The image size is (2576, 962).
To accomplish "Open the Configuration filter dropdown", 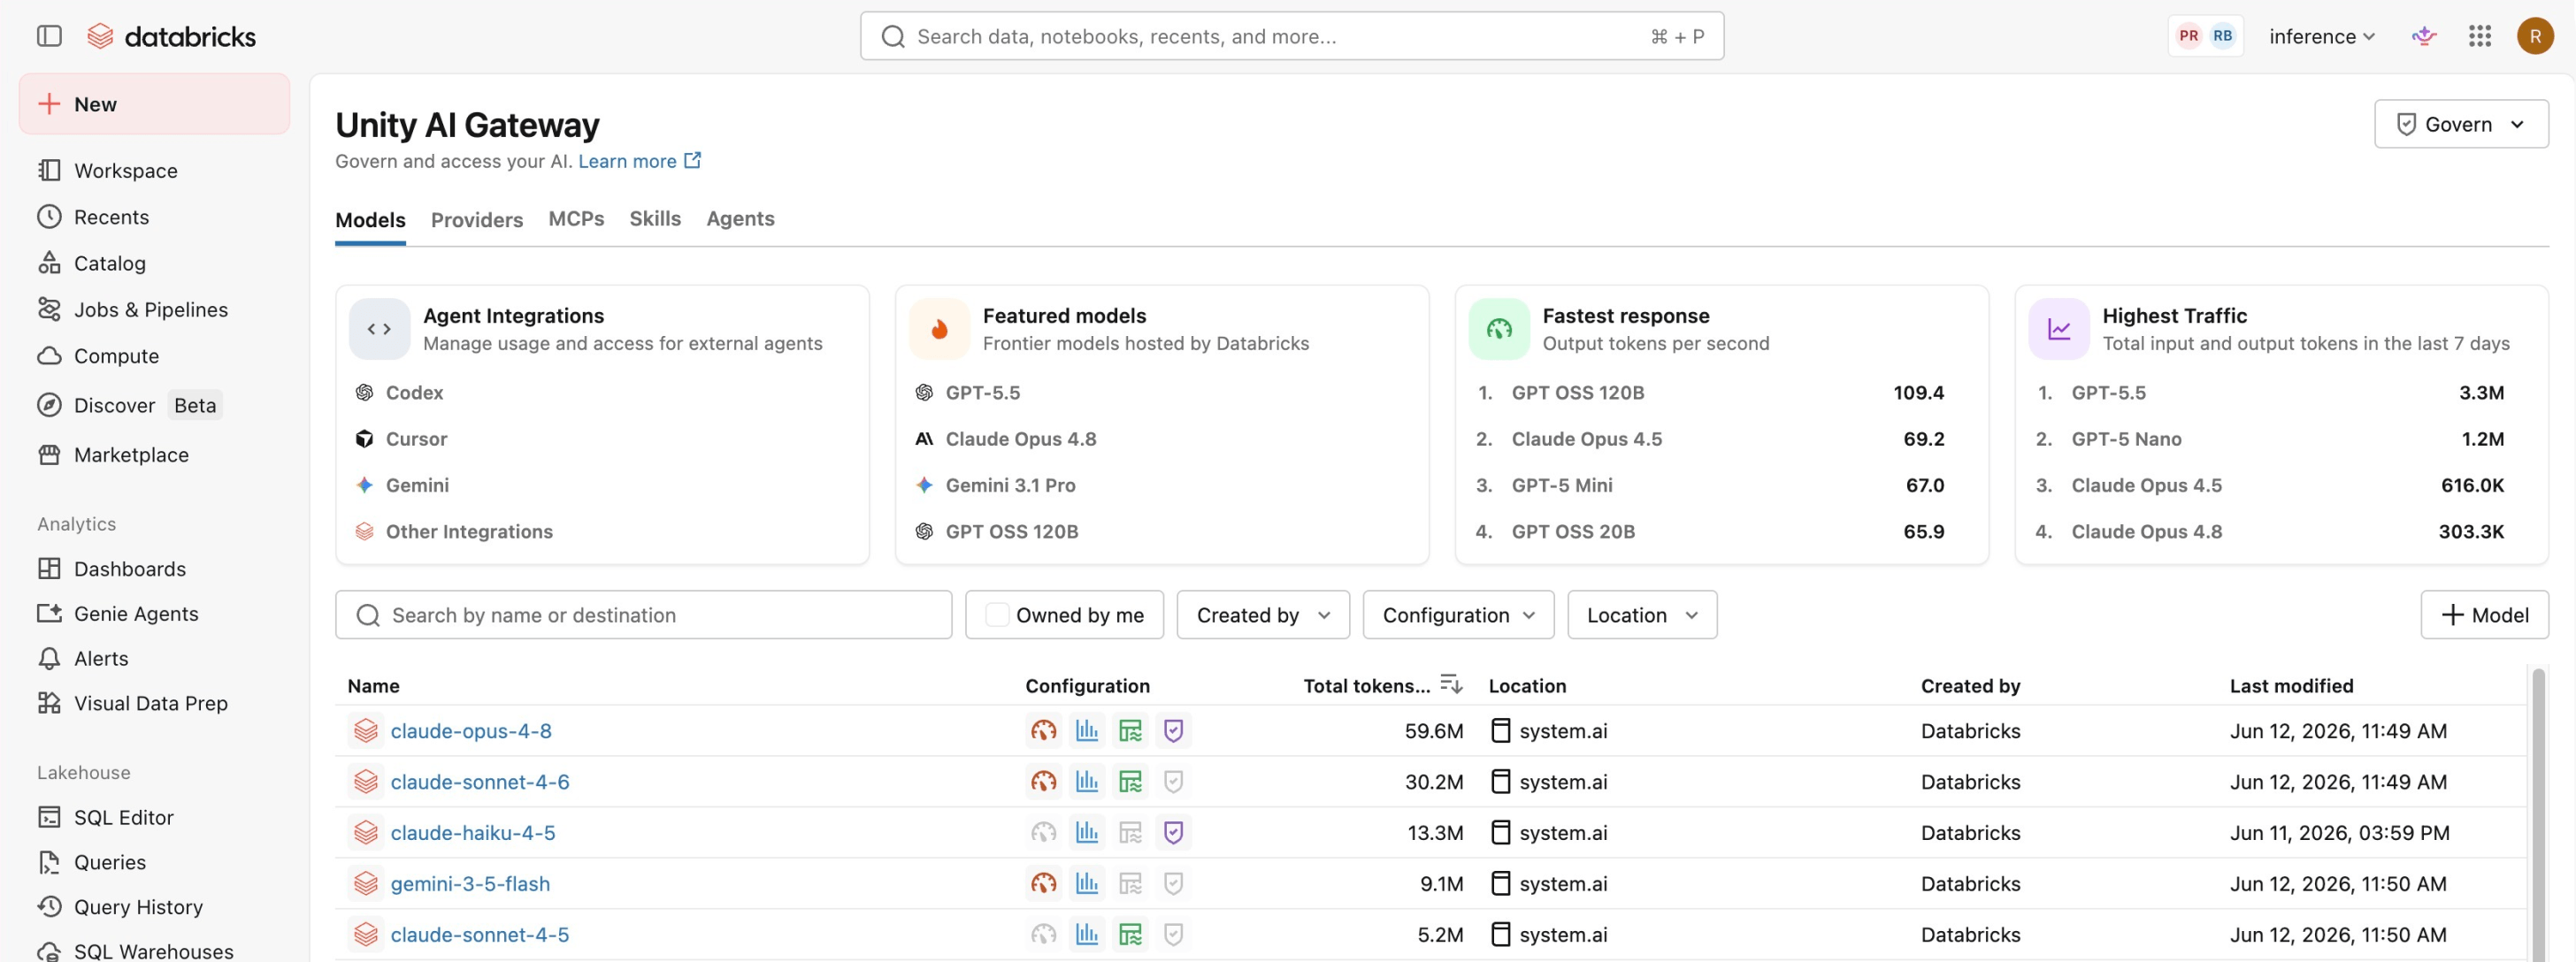I will [x=1458, y=615].
